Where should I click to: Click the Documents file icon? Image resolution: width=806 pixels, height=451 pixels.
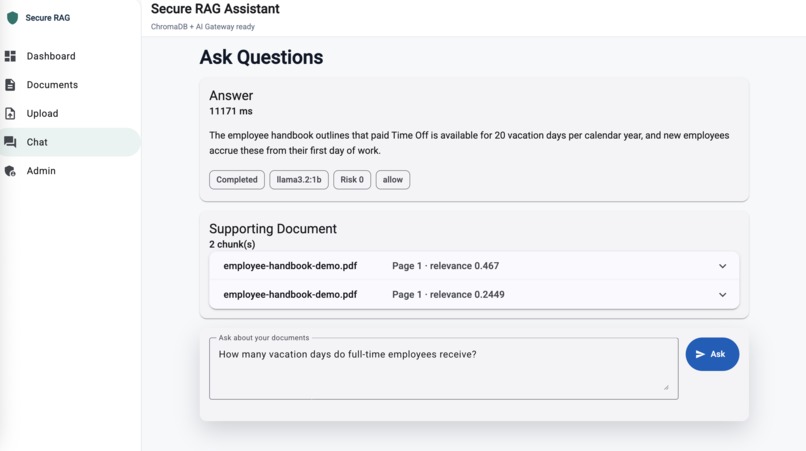point(10,85)
